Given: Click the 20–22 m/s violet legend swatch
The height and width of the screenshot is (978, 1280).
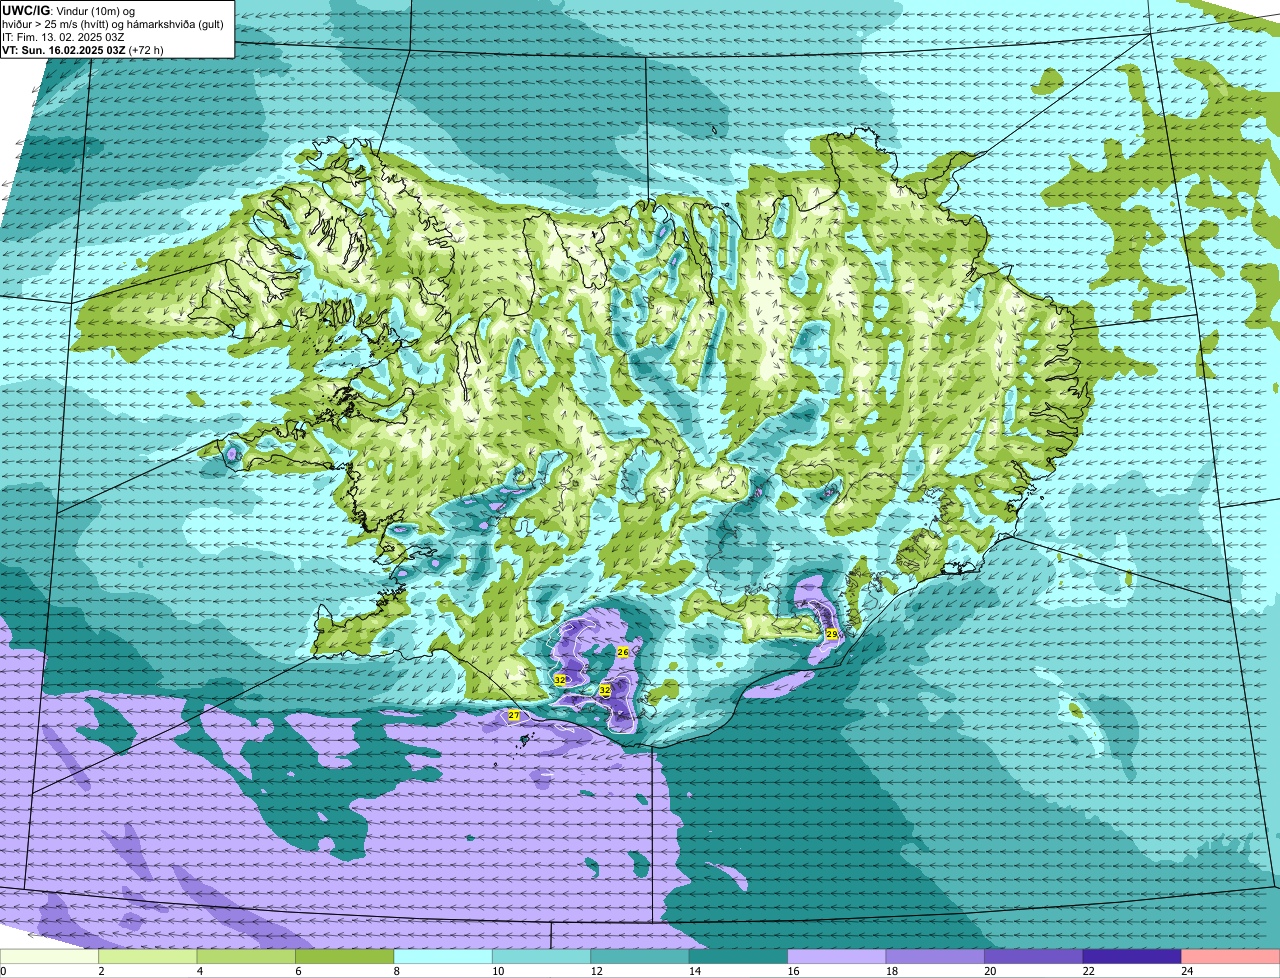Looking at the screenshot, I should (x=1034, y=957).
